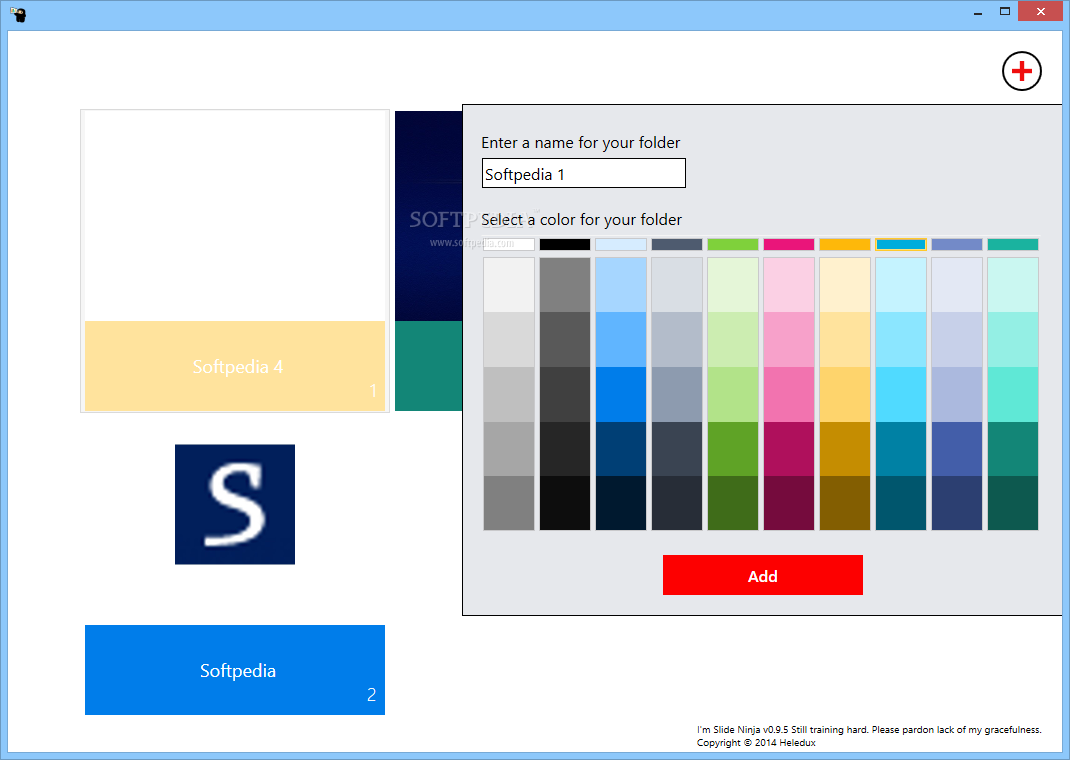The image size is (1070, 760).
Task: Pick the medium indigo shade in periwinkle column
Action: pos(957,449)
